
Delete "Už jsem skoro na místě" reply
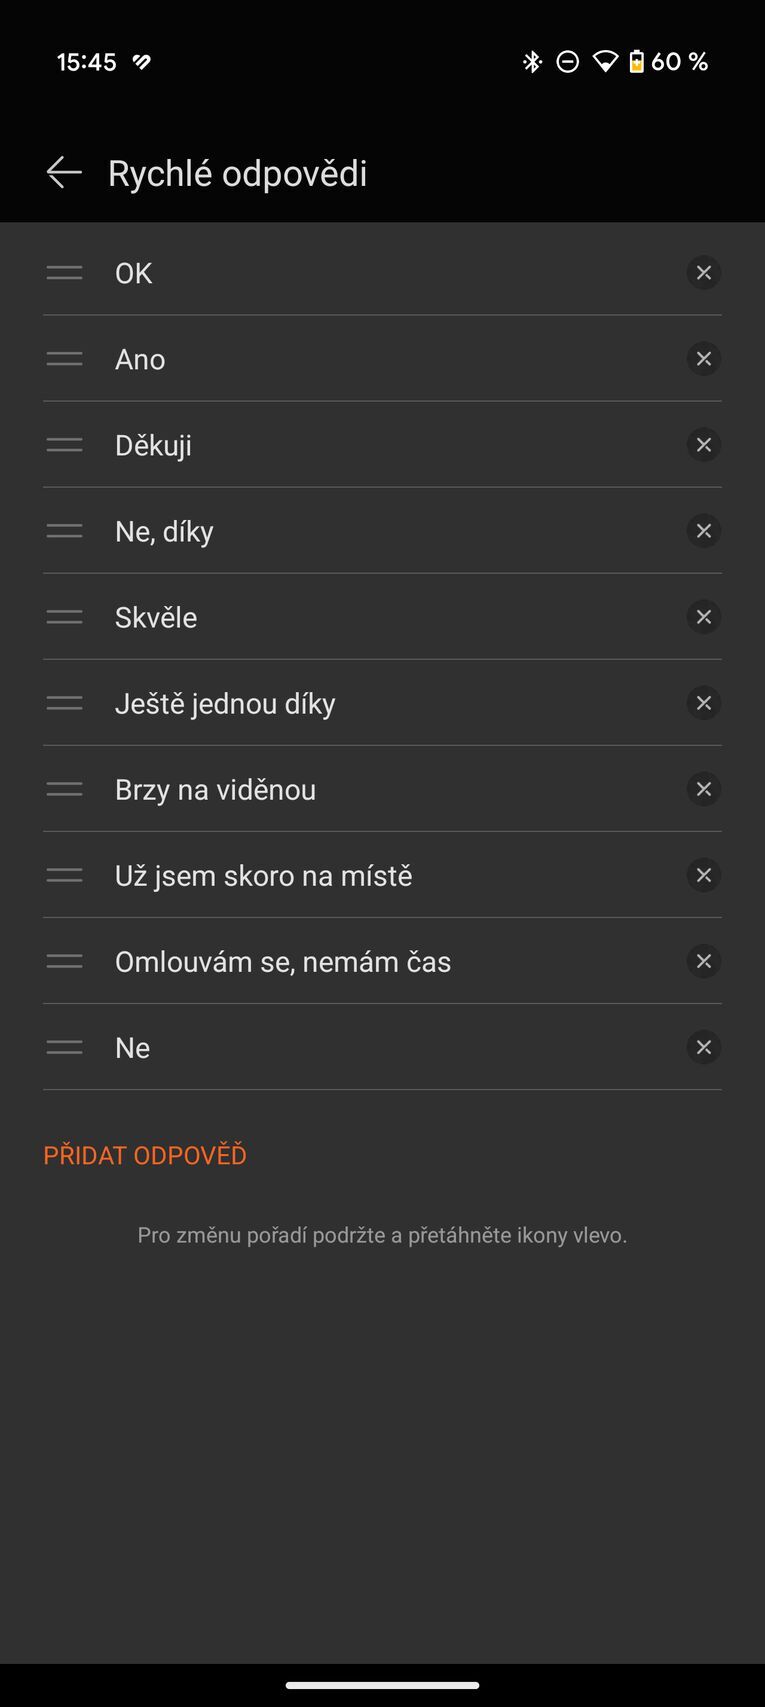click(704, 875)
